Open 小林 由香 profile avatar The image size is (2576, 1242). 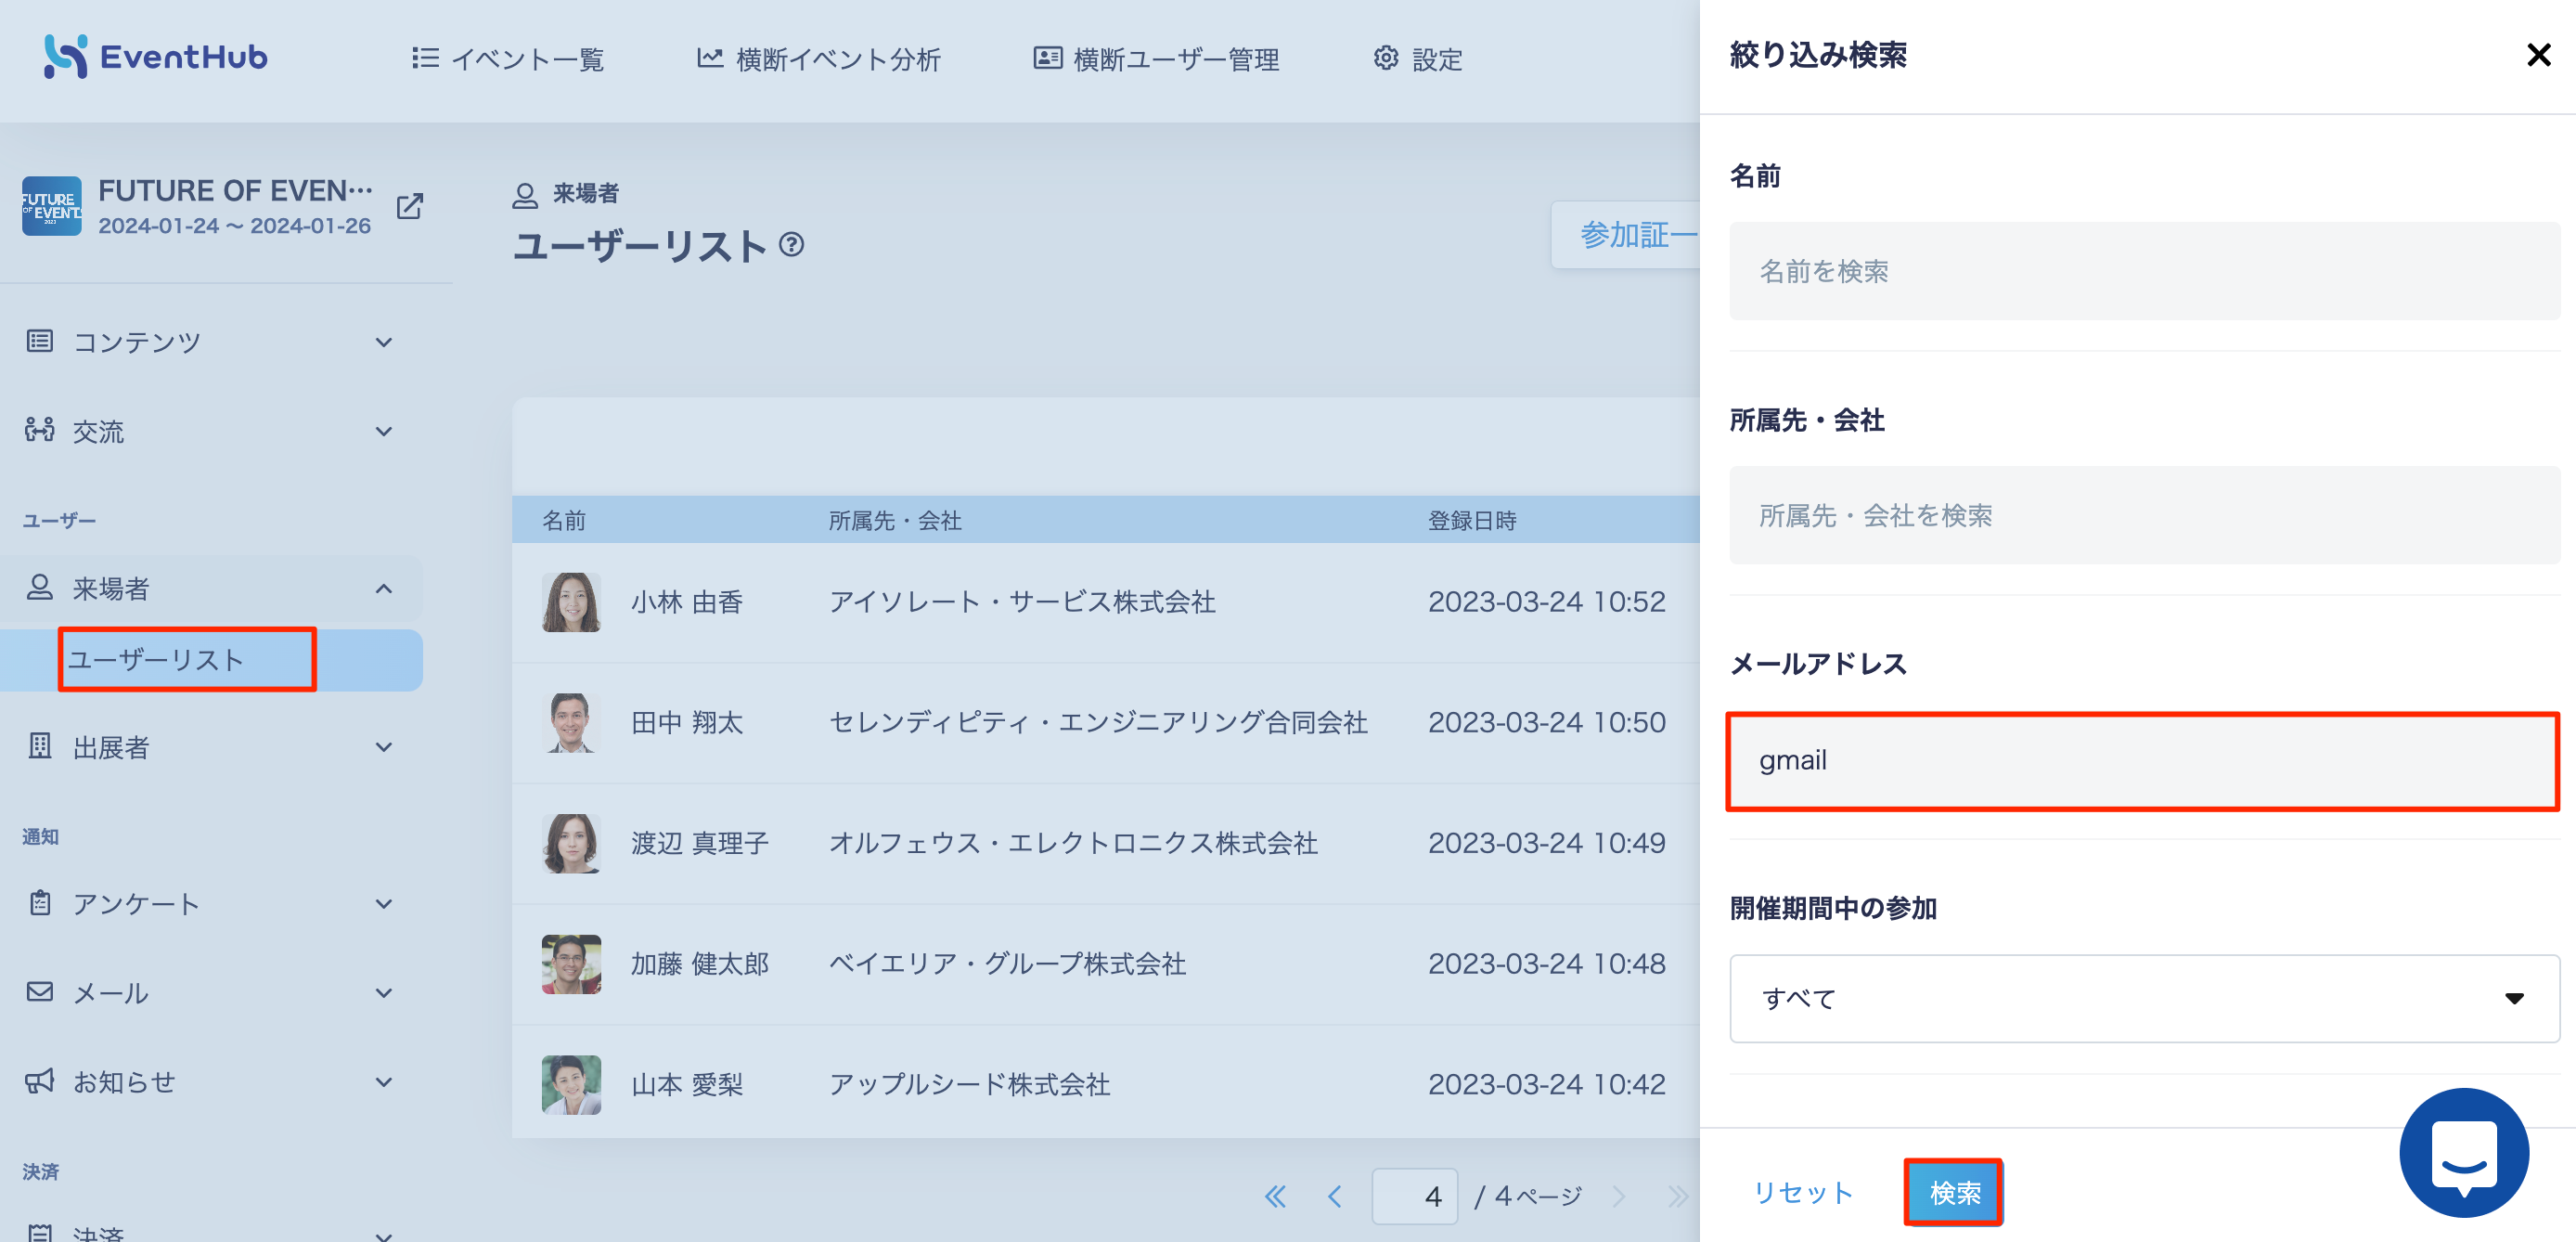click(x=571, y=602)
